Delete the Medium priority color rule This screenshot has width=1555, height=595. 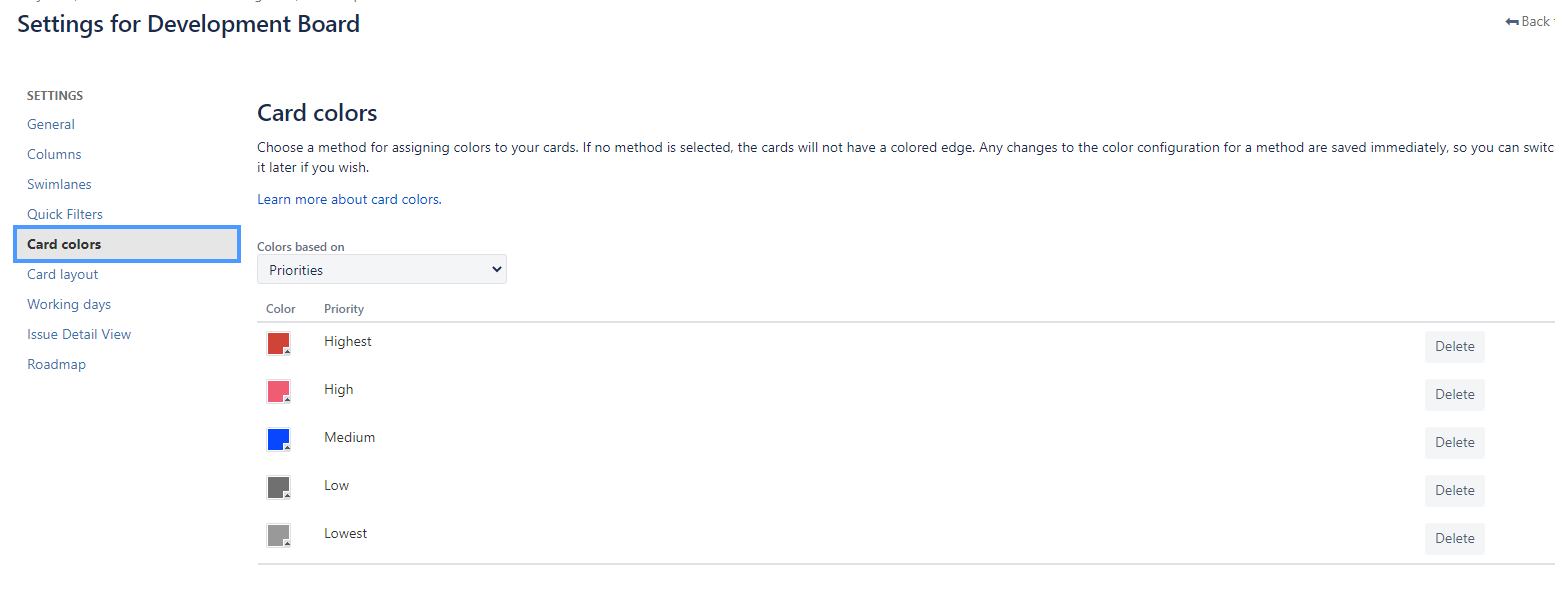coord(1454,442)
